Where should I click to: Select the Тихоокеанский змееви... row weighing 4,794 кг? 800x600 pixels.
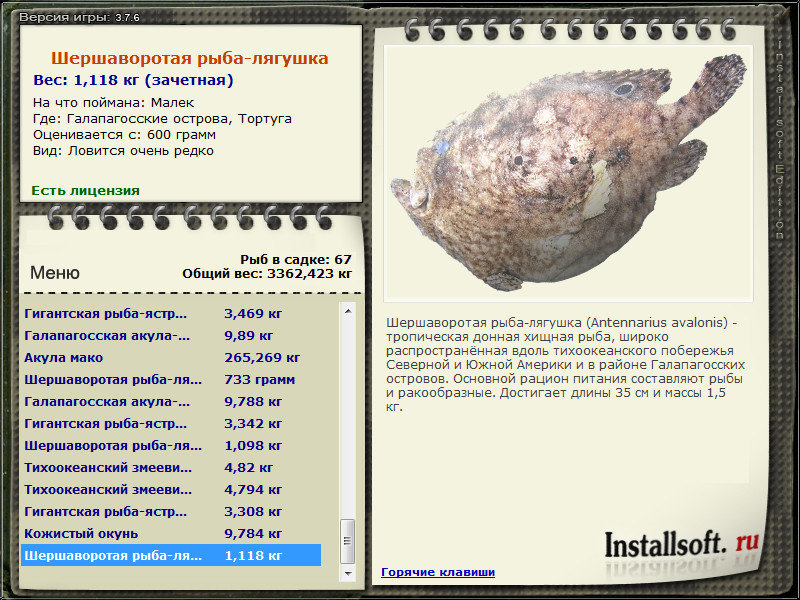click(171, 489)
